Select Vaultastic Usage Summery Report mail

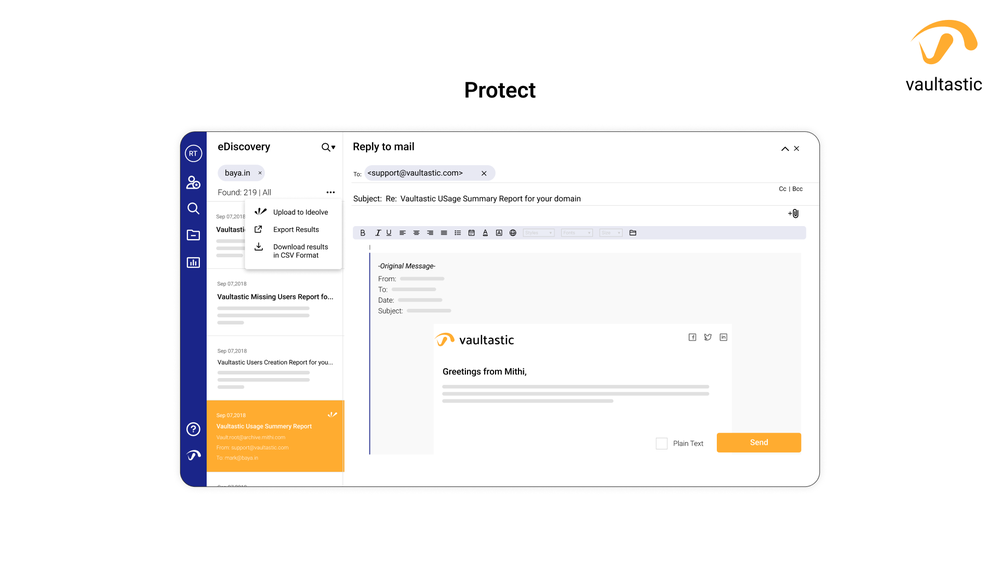(275, 436)
